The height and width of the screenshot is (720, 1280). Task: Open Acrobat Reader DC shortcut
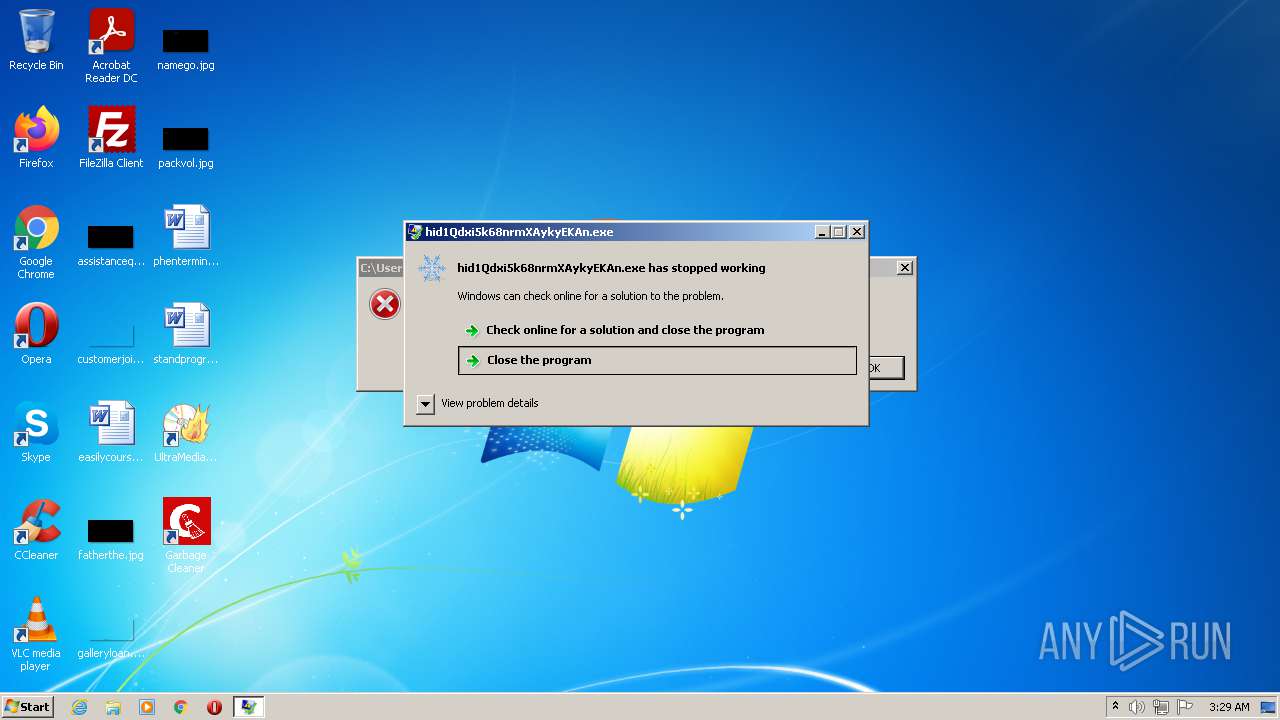[x=111, y=46]
